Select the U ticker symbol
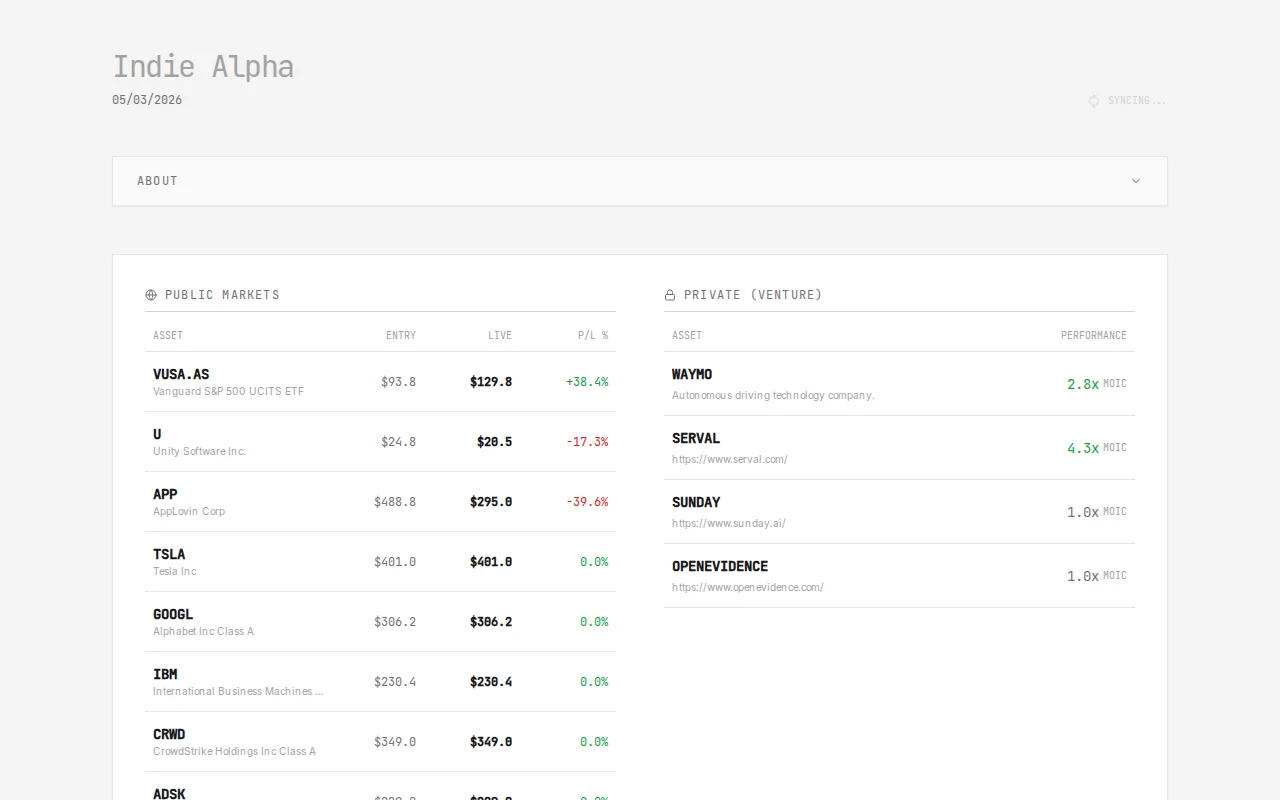Image resolution: width=1280 pixels, height=800 pixels. click(x=157, y=434)
